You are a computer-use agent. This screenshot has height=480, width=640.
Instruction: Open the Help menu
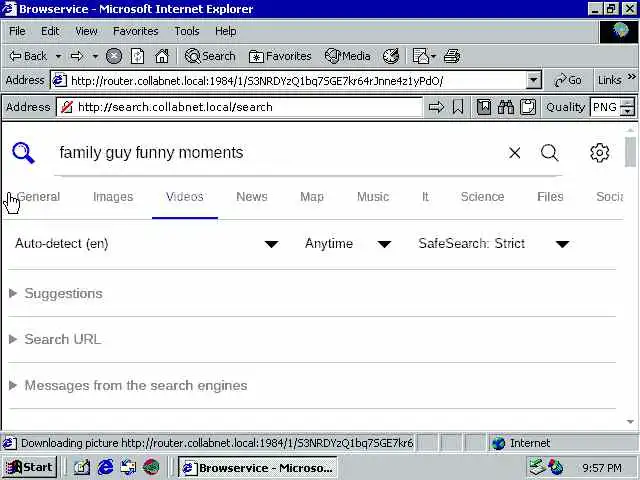(226, 31)
